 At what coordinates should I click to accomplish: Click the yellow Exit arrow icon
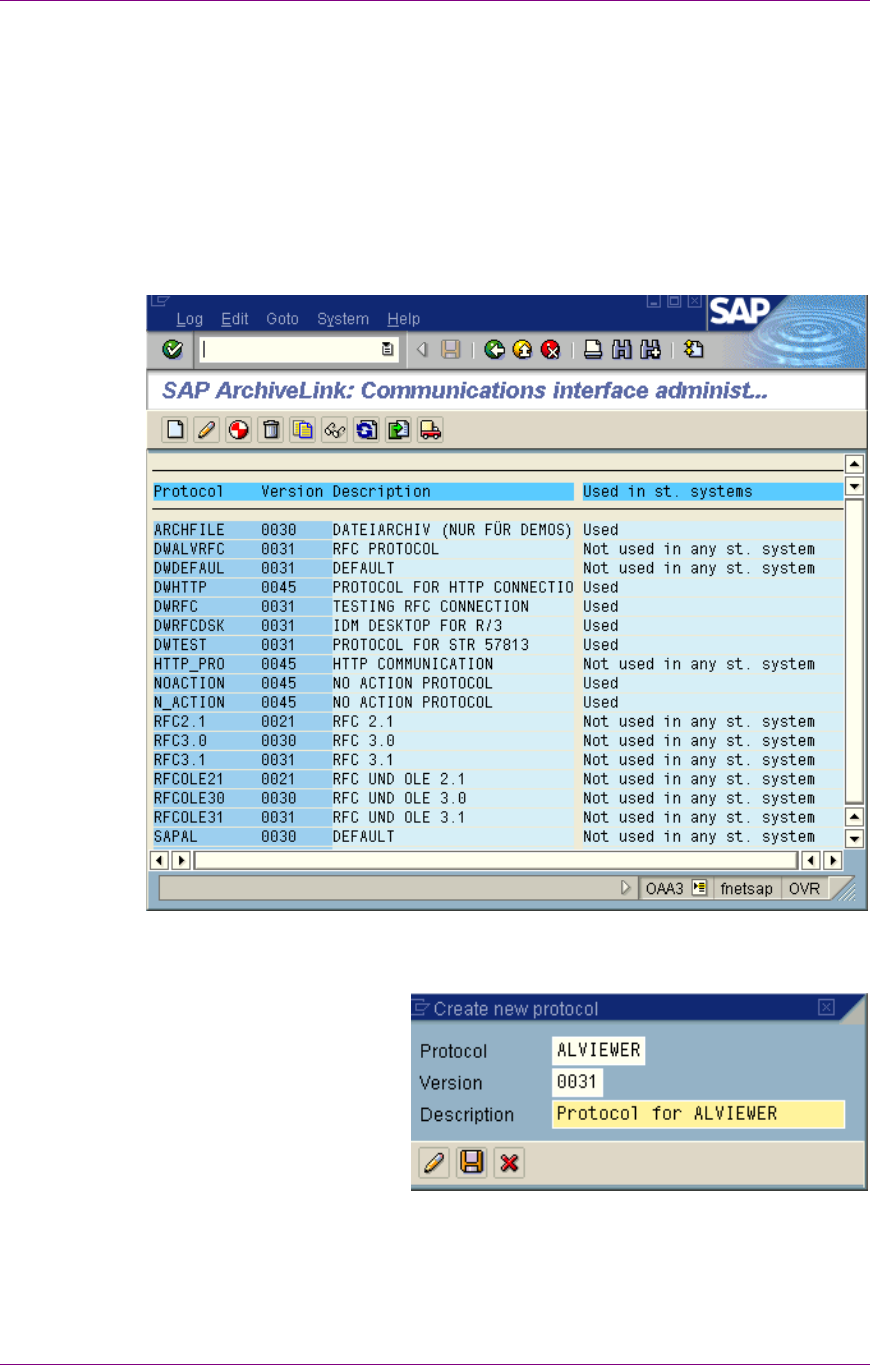point(521,350)
